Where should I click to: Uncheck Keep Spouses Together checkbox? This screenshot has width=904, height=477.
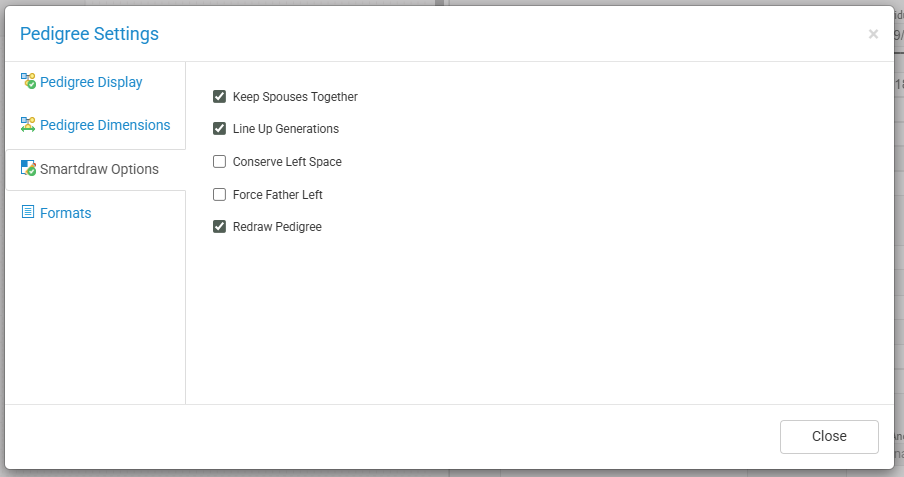(x=220, y=97)
